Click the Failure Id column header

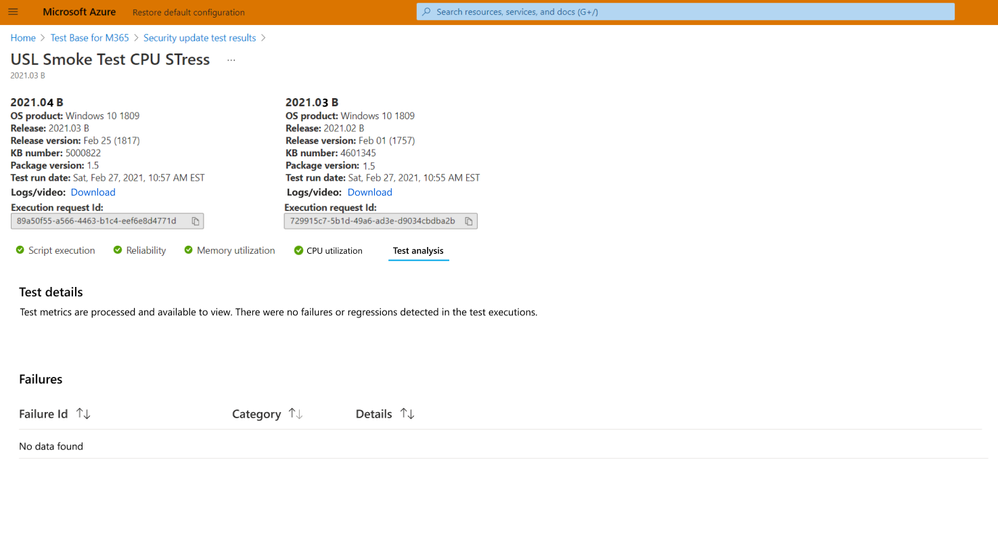pos(43,414)
